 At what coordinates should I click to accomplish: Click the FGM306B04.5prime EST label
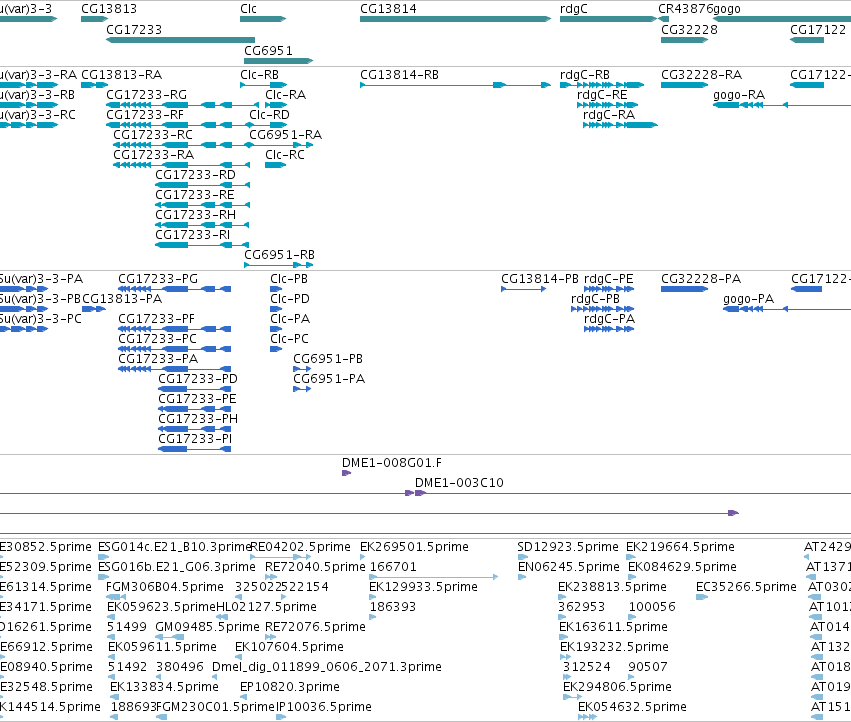coord(164,587)
